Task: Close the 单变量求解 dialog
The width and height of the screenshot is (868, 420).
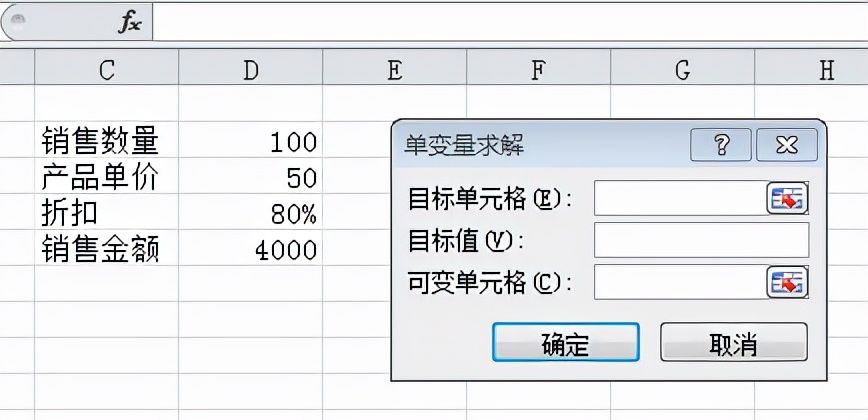Action: [x=786, y=146]
